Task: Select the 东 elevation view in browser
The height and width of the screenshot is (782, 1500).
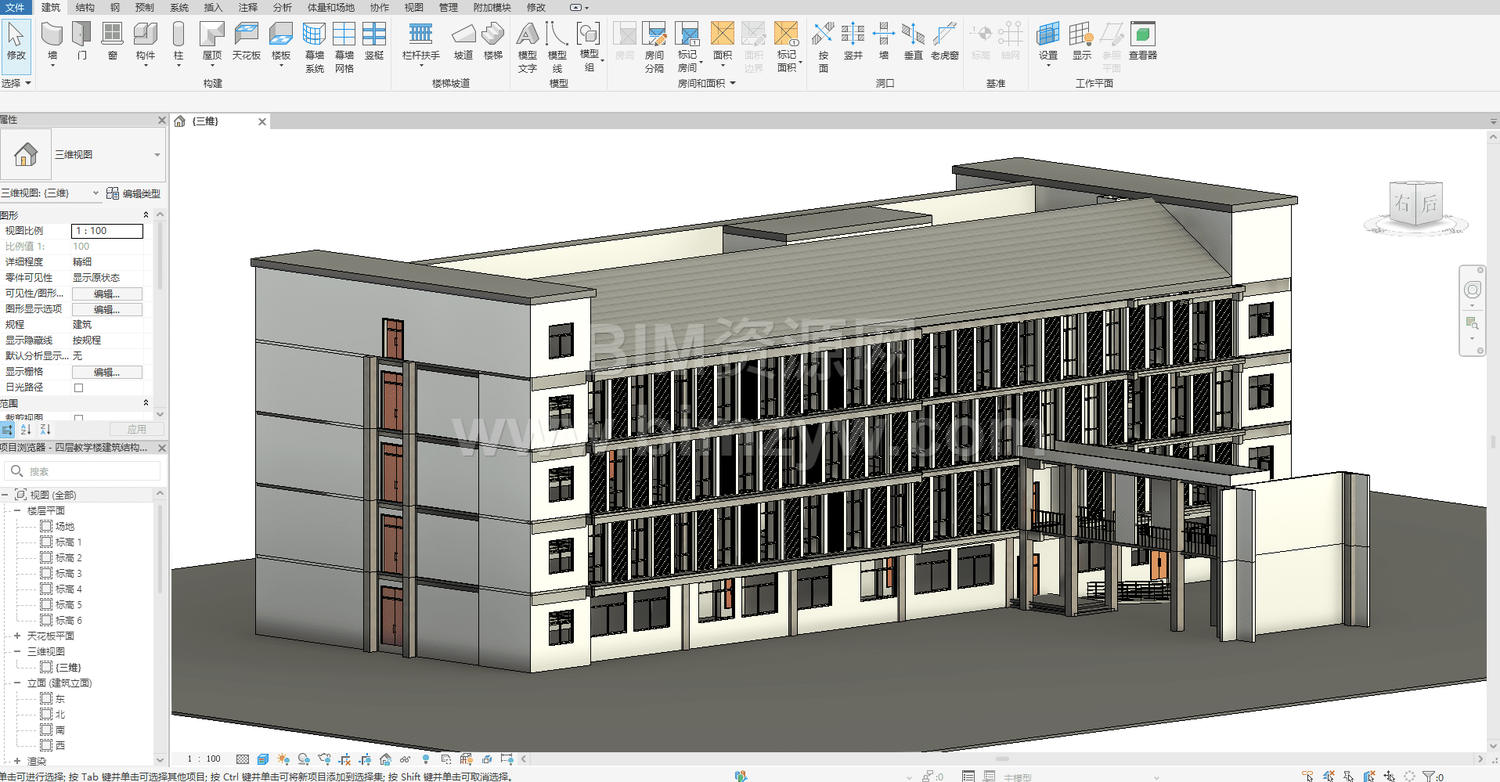Action: click(x=59, y=699)
